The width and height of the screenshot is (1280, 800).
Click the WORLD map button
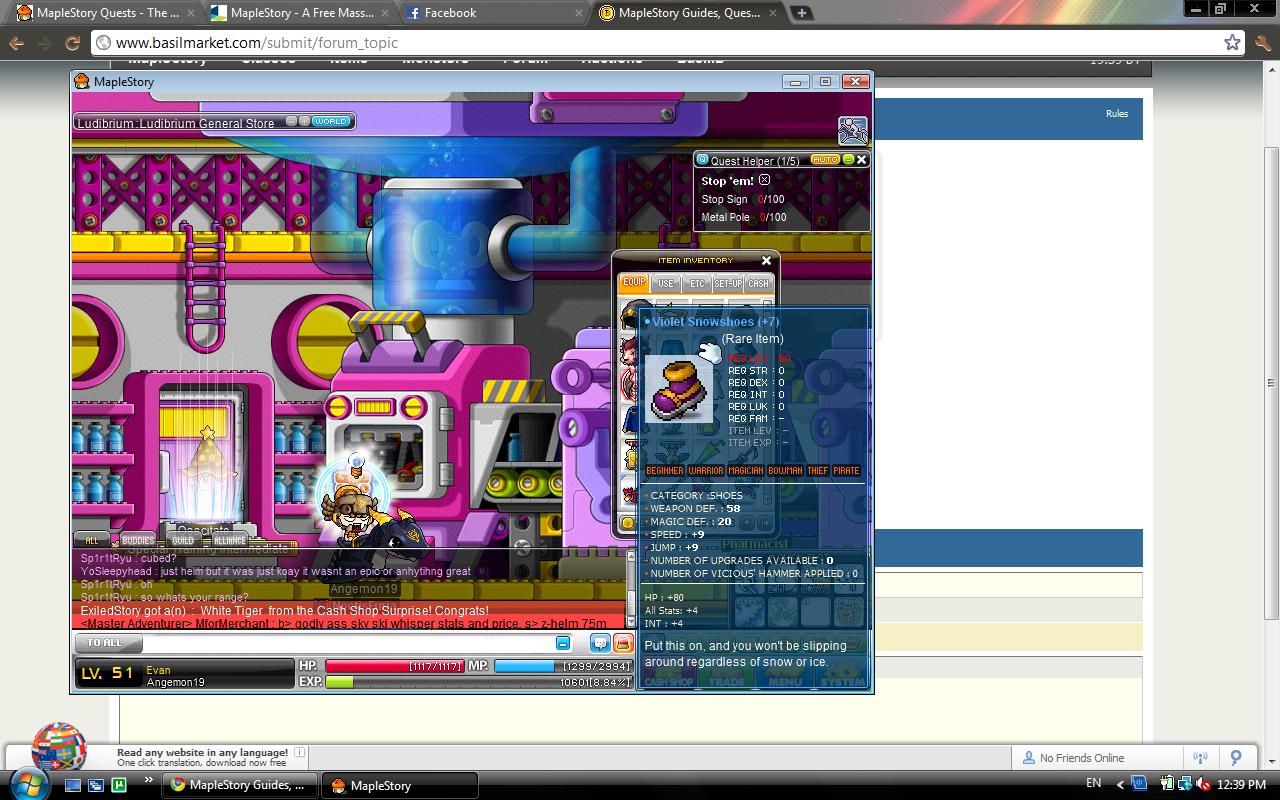330,122
